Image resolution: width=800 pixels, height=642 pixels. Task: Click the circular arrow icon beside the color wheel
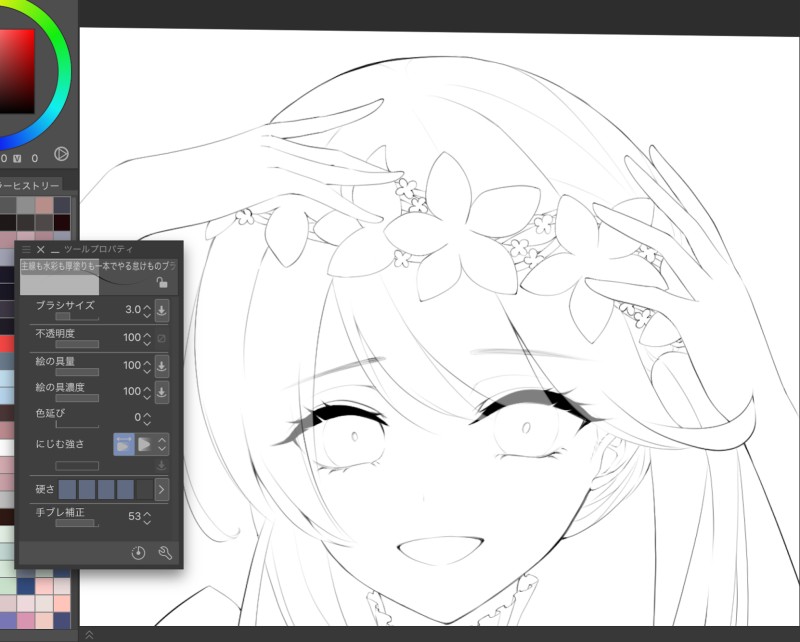click(61, 154)
